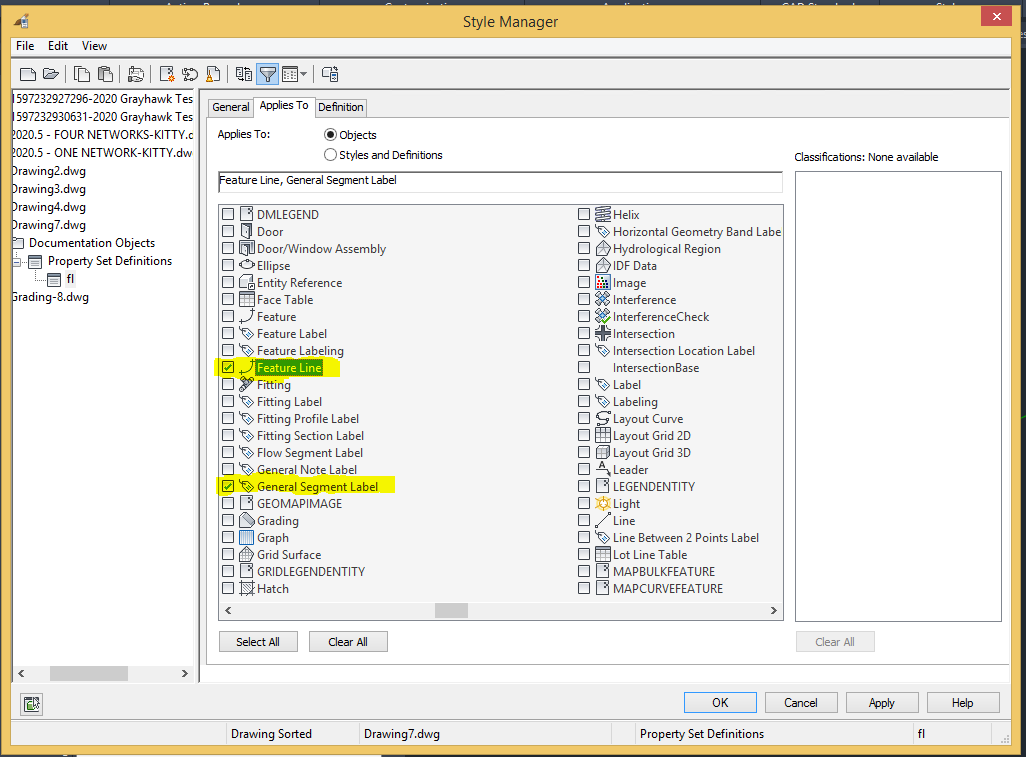Check the Lot Line Table checkbox
The height and width of the screenshot is (757, 1026).
[584, 555]
